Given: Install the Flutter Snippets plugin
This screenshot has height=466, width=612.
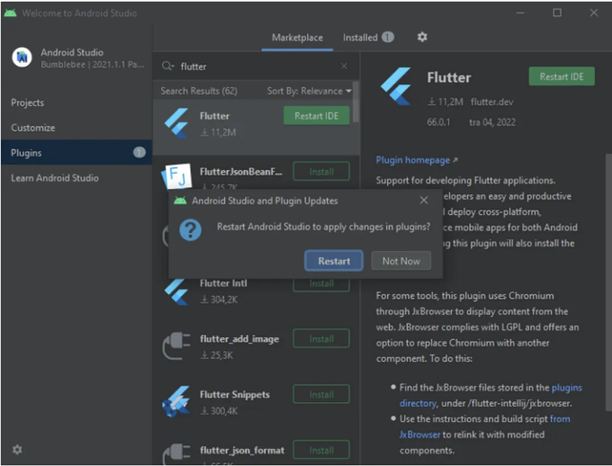Looking at the screenshot, I should pyautogui.click(x=321, y=395).
